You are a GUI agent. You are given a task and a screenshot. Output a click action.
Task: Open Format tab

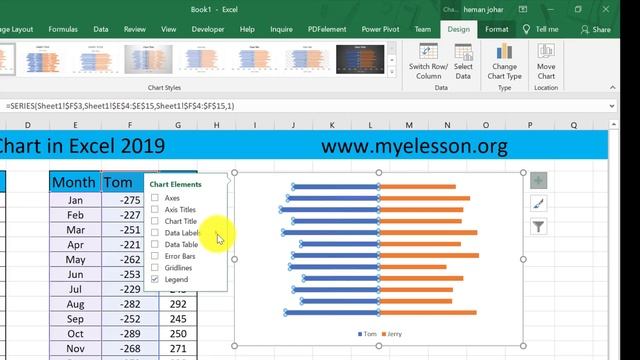[497, 29]
